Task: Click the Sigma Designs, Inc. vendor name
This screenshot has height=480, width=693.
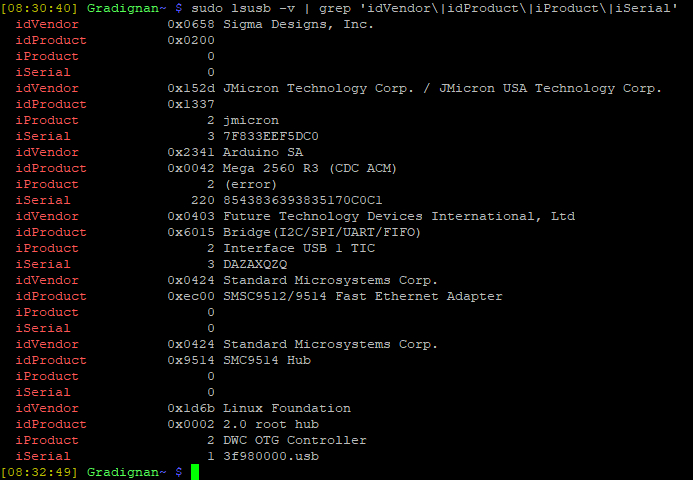Action: pyautogui.click(x=298, y=24)
